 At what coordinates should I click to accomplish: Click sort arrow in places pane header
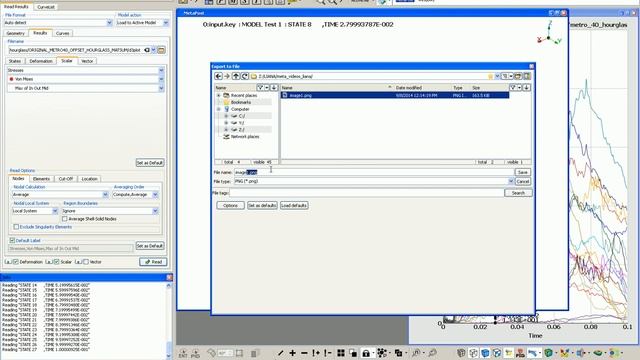[x=274, y=88]
